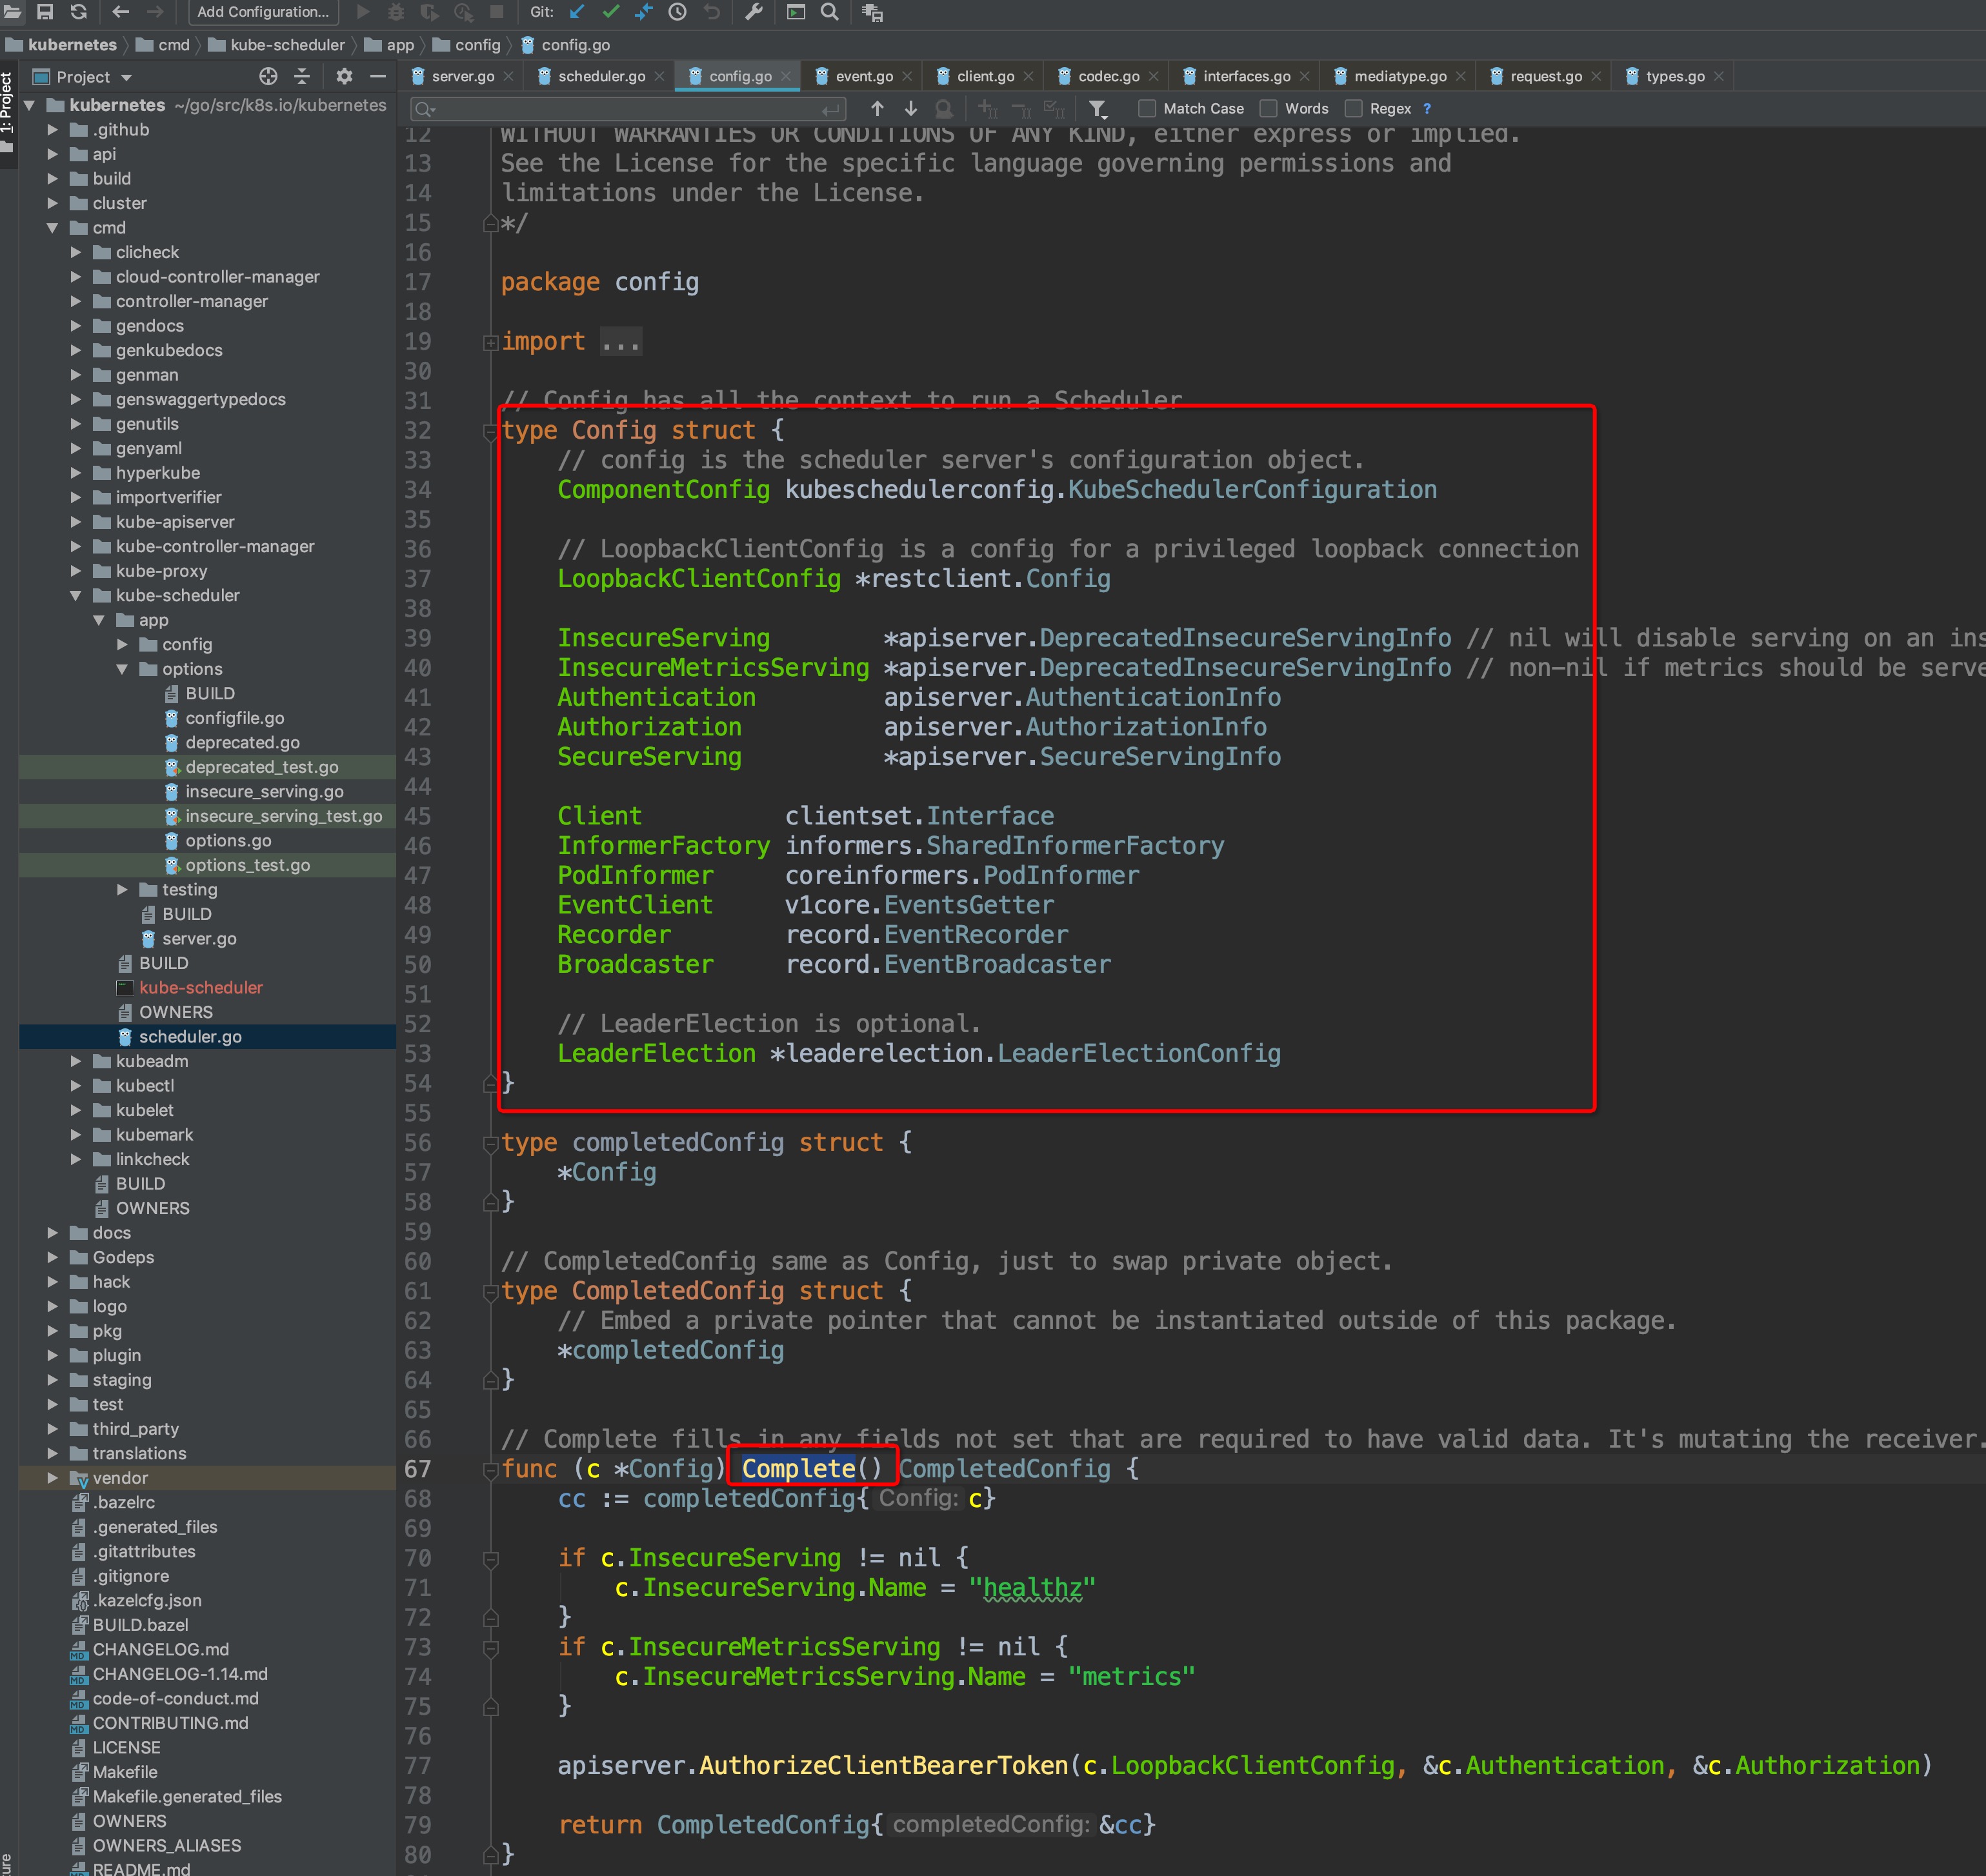Click the filter search results funnel icon
Screen dimensions: 1986x1876
pyautogui.click(x=1097, y=109)
